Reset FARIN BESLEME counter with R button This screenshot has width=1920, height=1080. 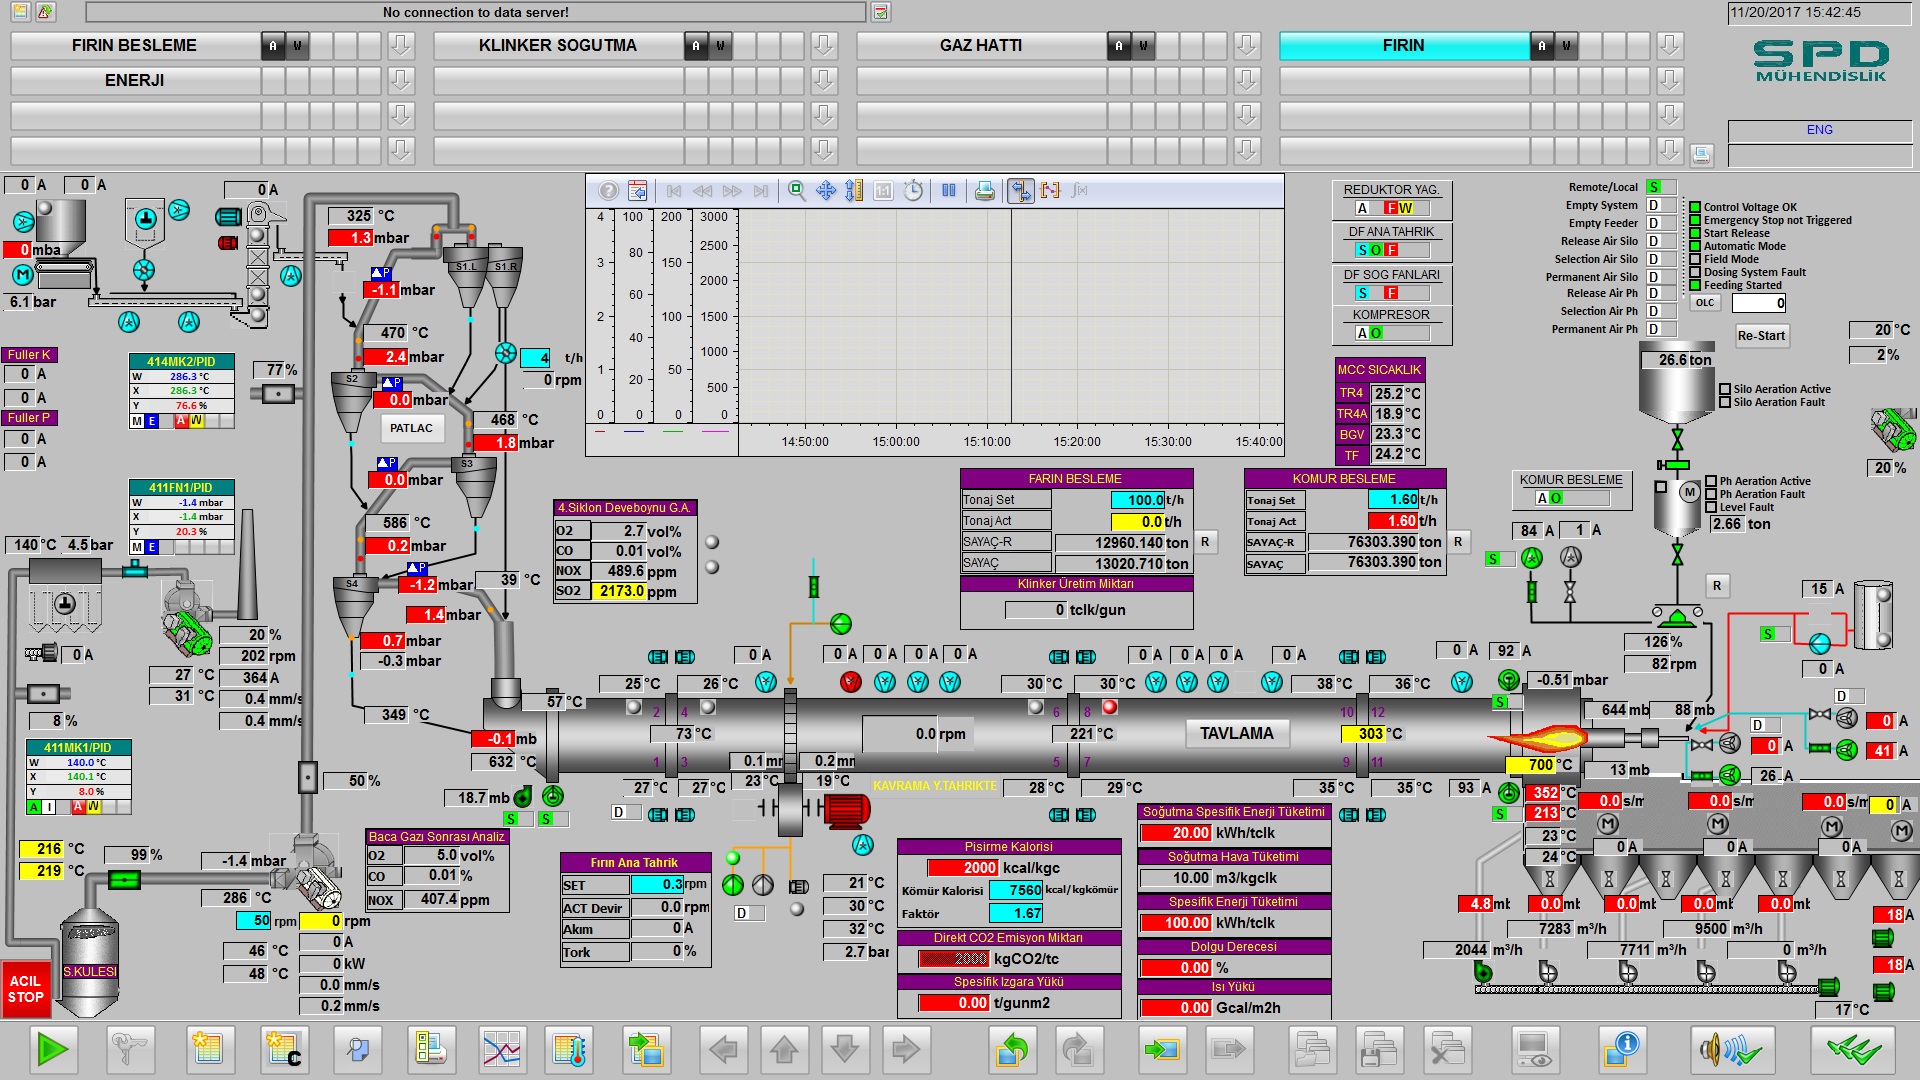point(1205,542)
